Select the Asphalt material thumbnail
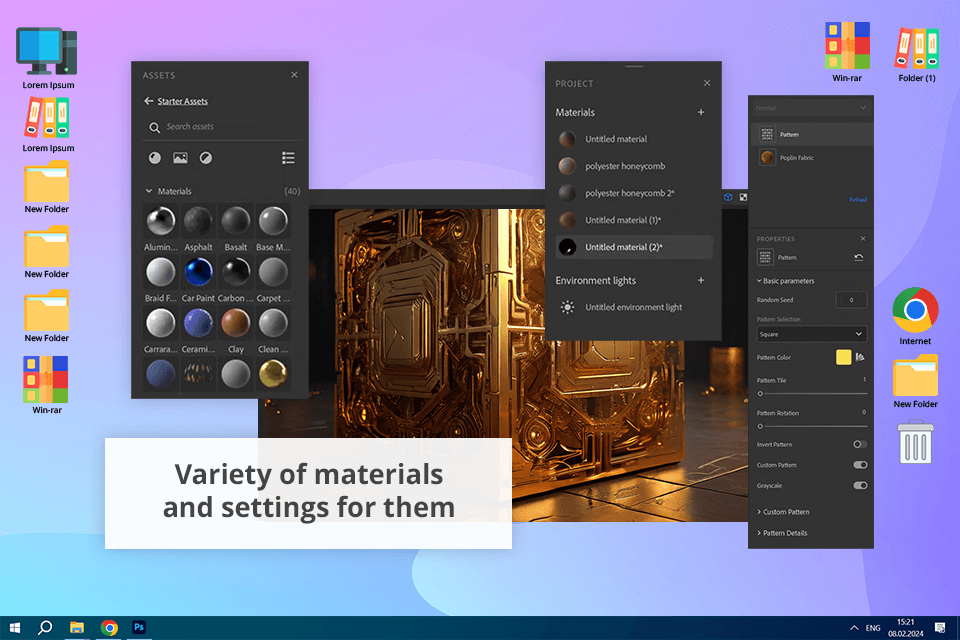960x640 pixels. pyautogui.click(x=198, y=221)
